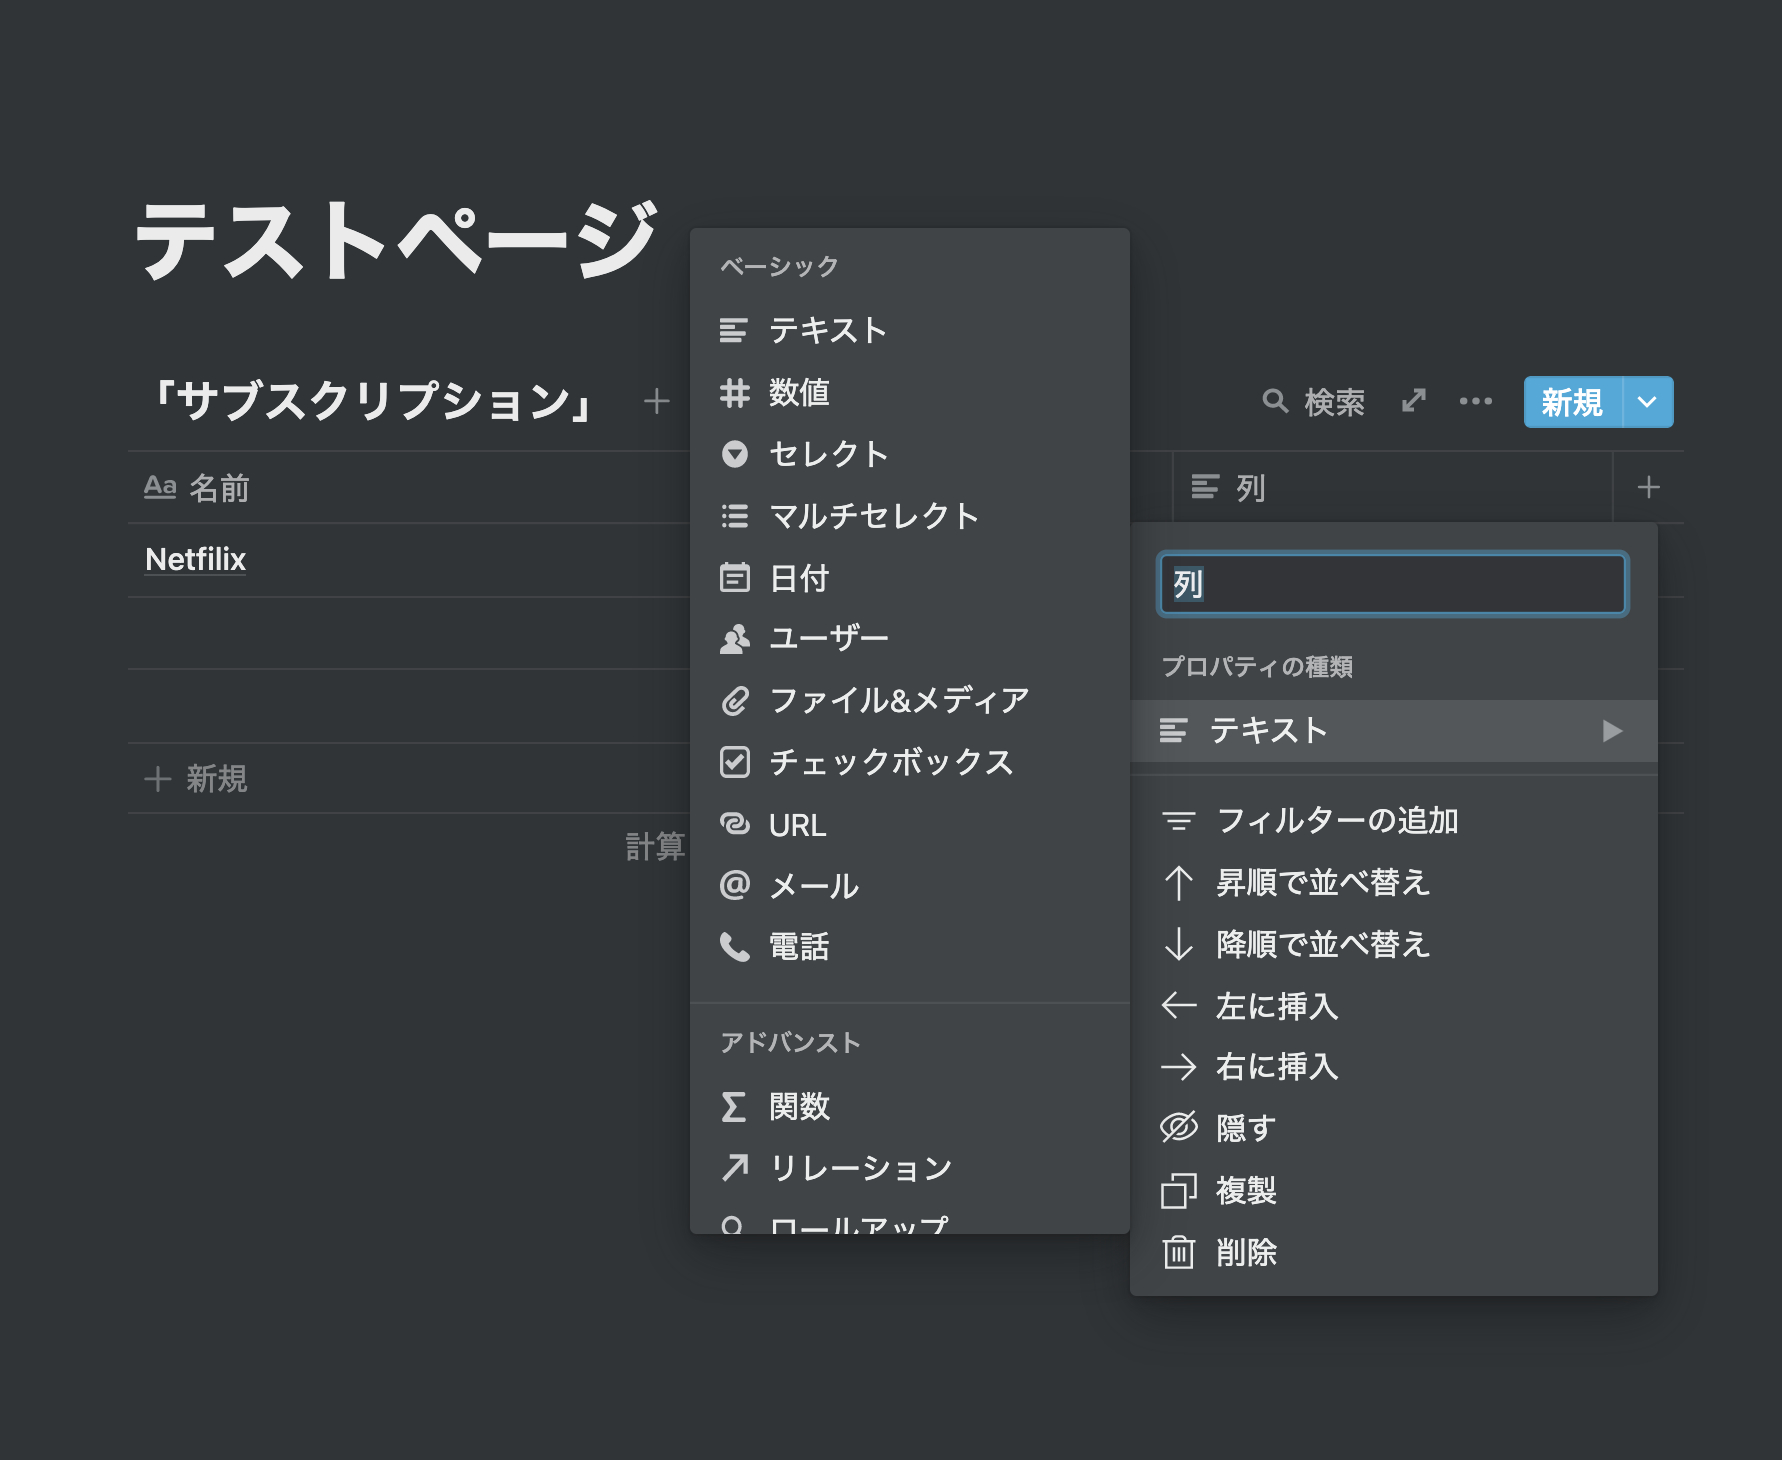Add a view with plus next to サブスクリプション
The width and height of the screenshot is (1782, 1460).
click(656, 402)
